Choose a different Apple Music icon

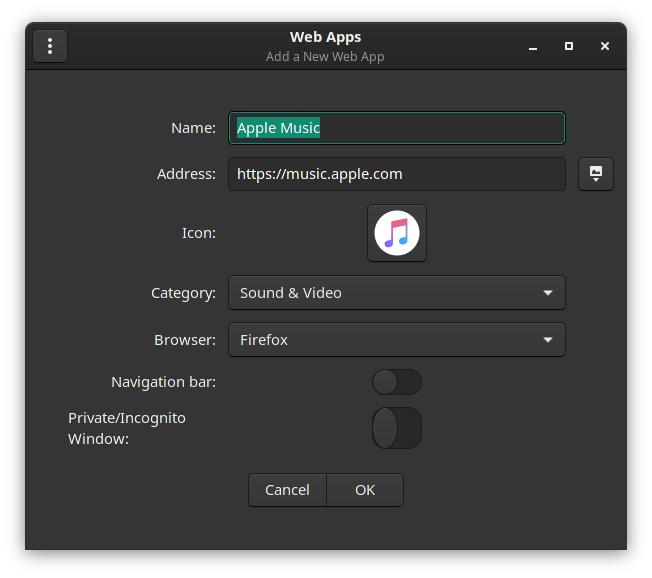coord(397,233)
